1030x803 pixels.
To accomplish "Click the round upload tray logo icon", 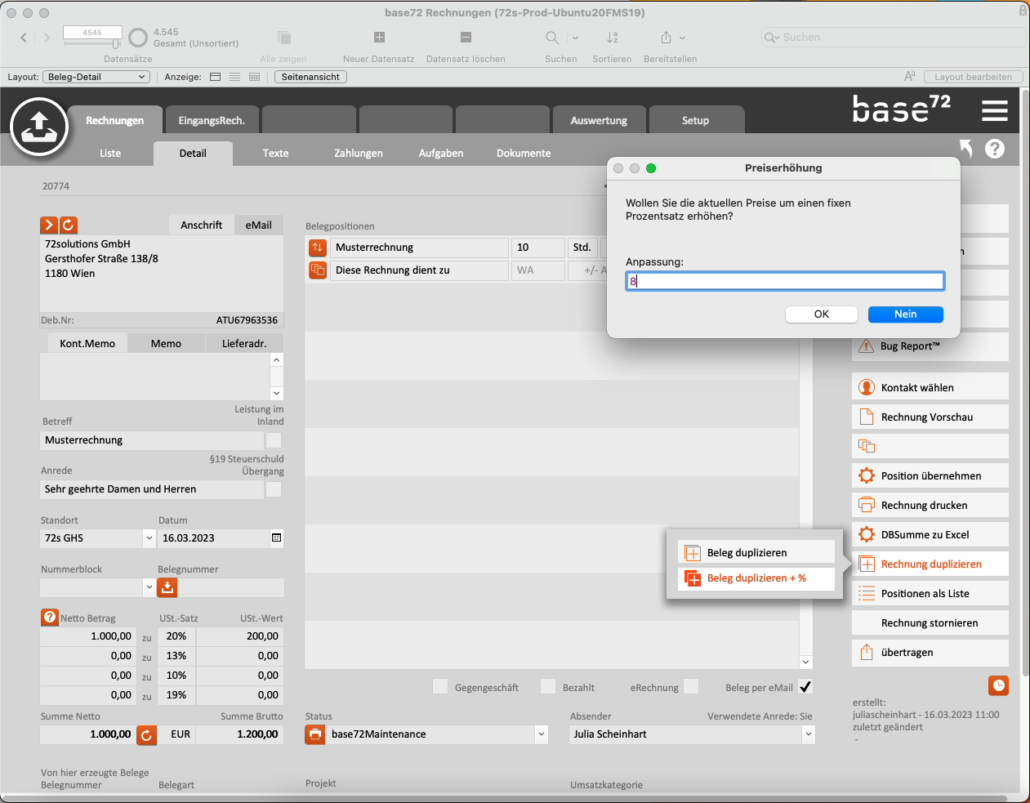I will pyautogui.click(x=39, y=126).
